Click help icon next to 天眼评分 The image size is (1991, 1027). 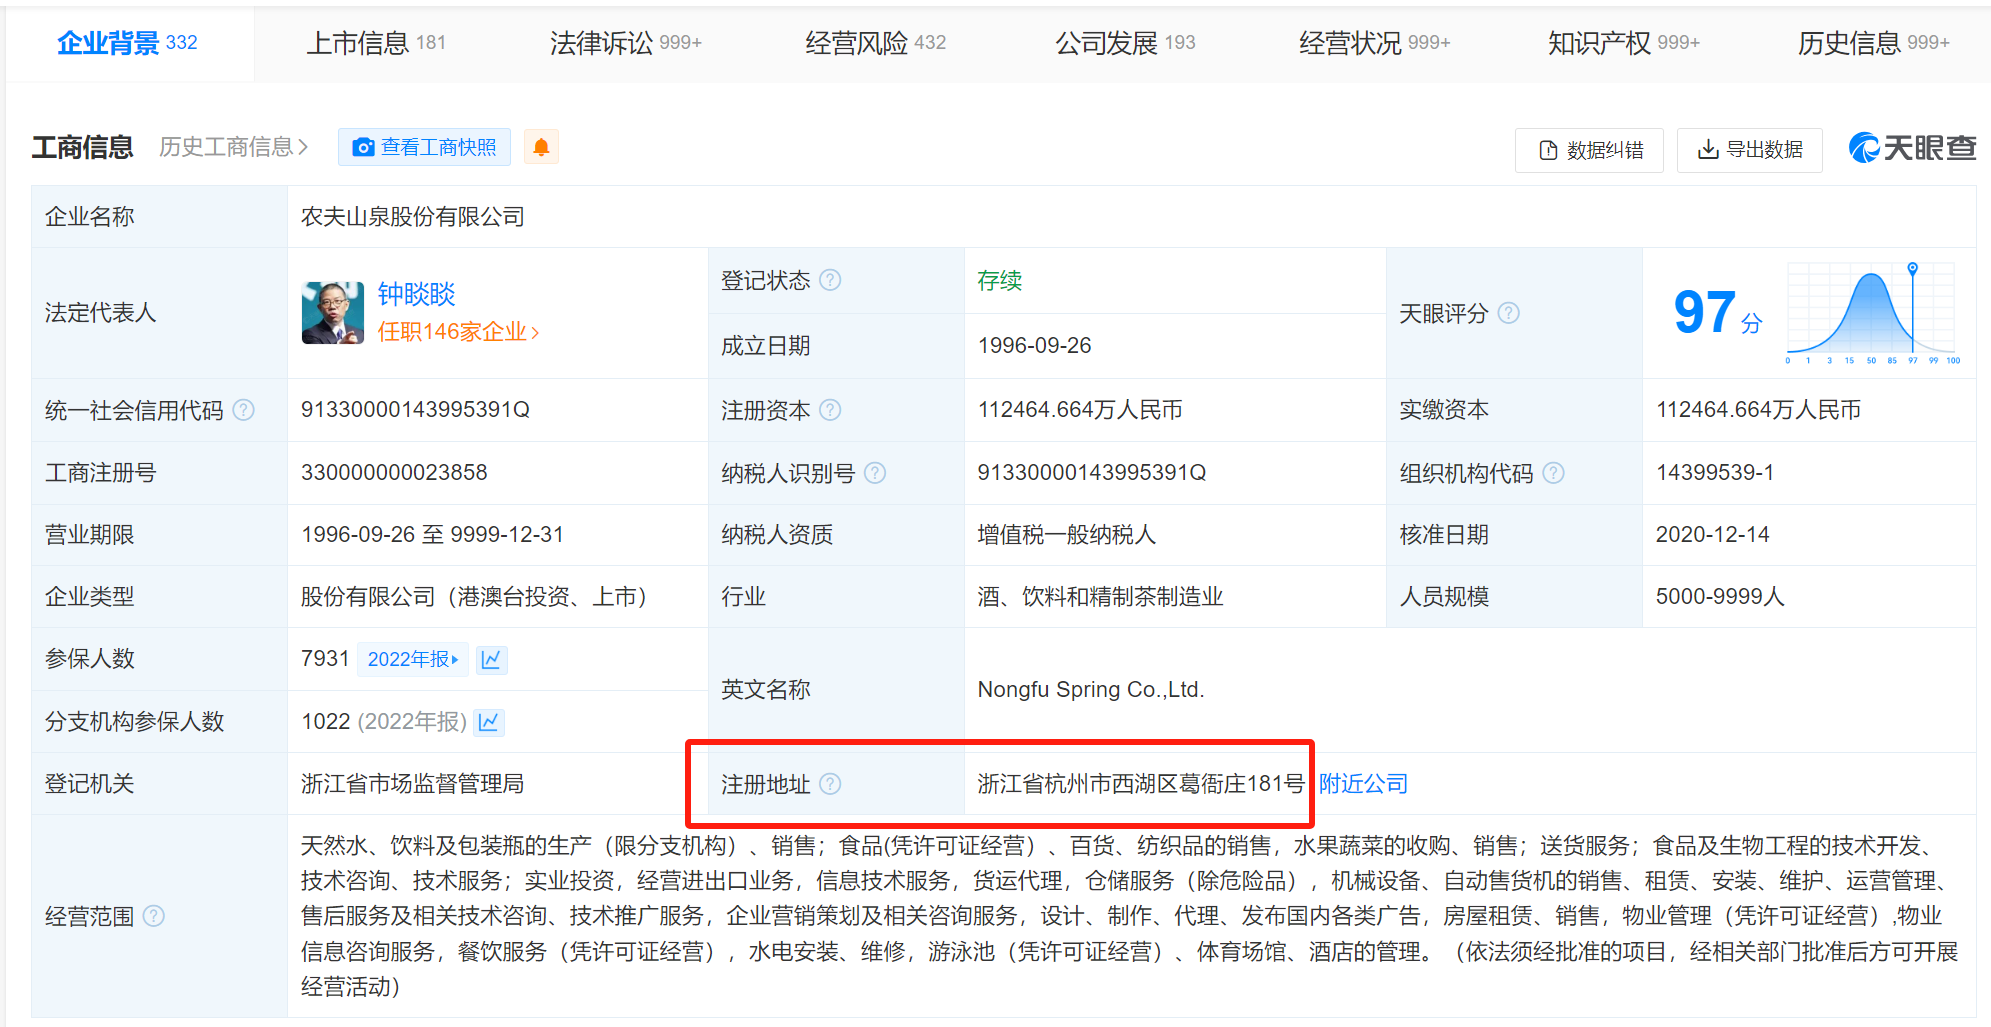click(1509, 313)
